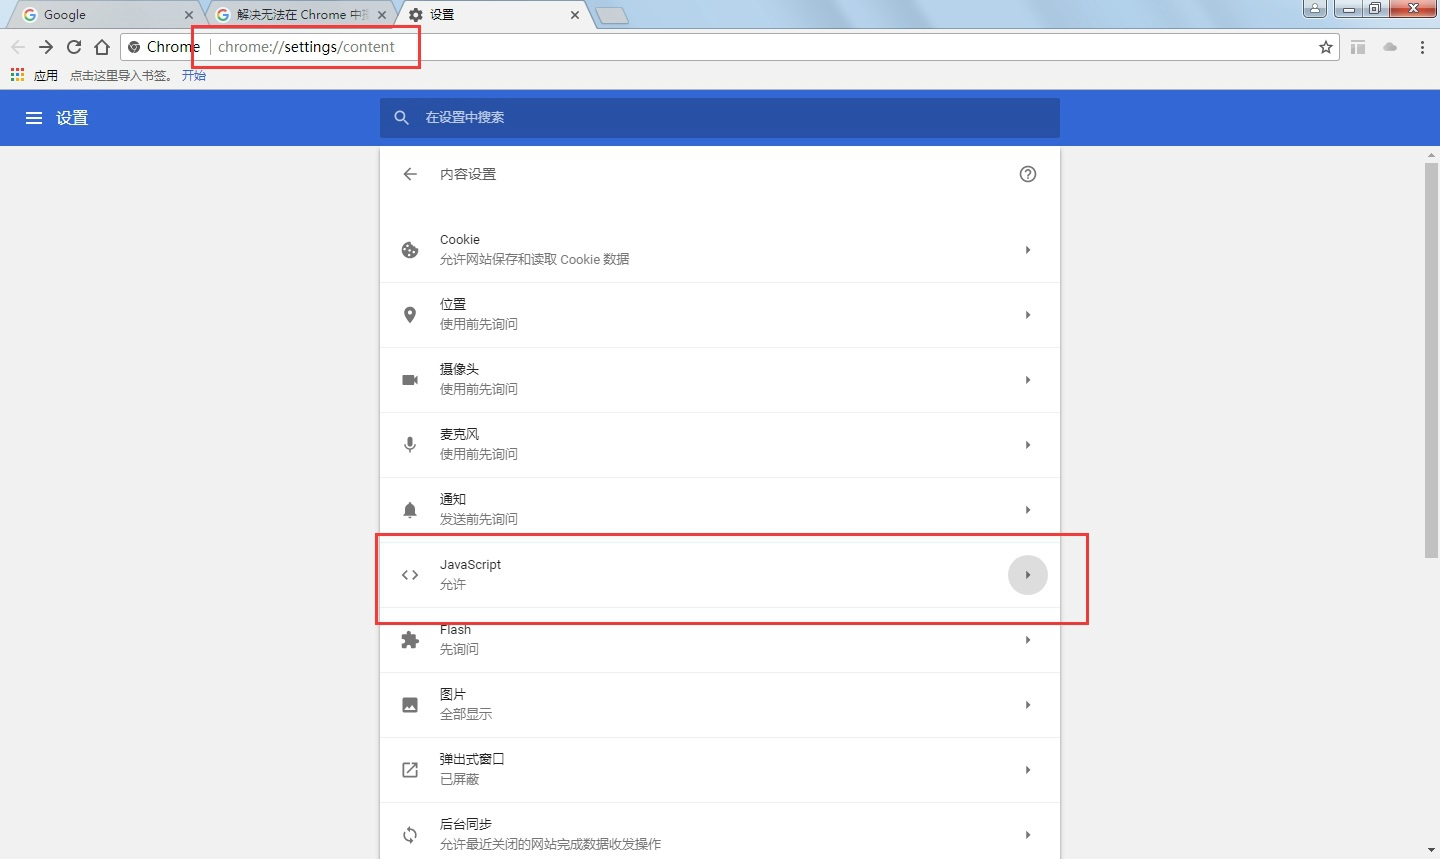Click the 全部显示 text under 图片
This screenshot has width=1440, height=859.
tap(466, 715)
